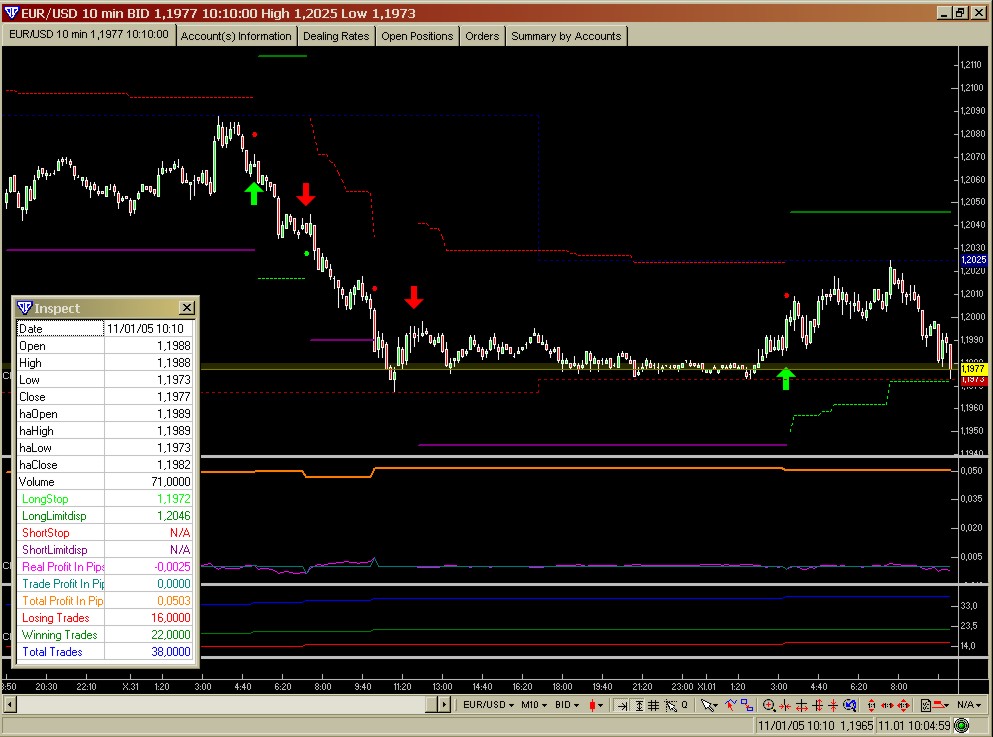
Task: Click the yellow 1,1977 price label
Action: pyautogui.click(x=973, y=368)
